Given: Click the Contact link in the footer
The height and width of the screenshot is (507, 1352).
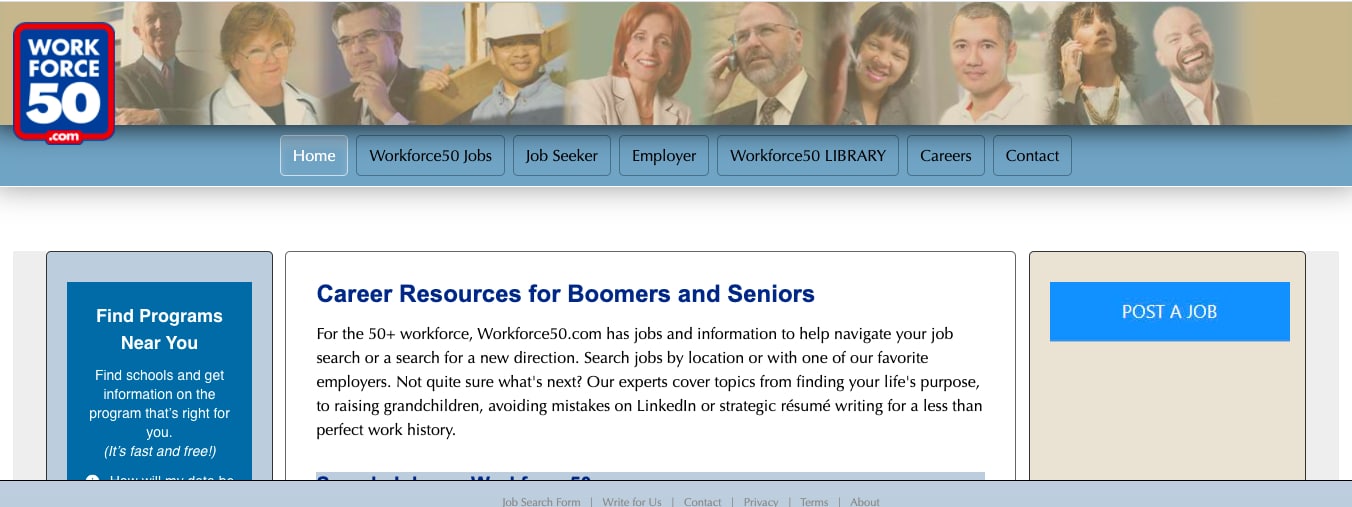Looking at the screenshot, I should [x=702, y=501].
